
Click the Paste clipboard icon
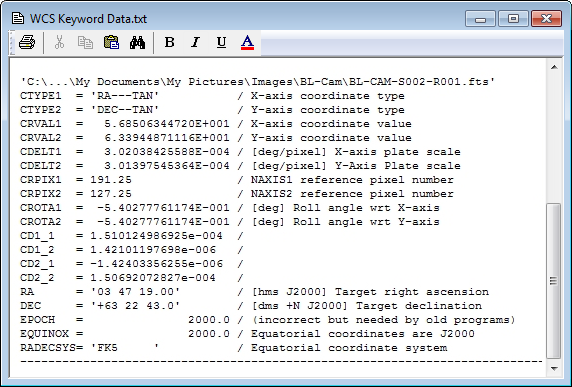tap(111, 43)
